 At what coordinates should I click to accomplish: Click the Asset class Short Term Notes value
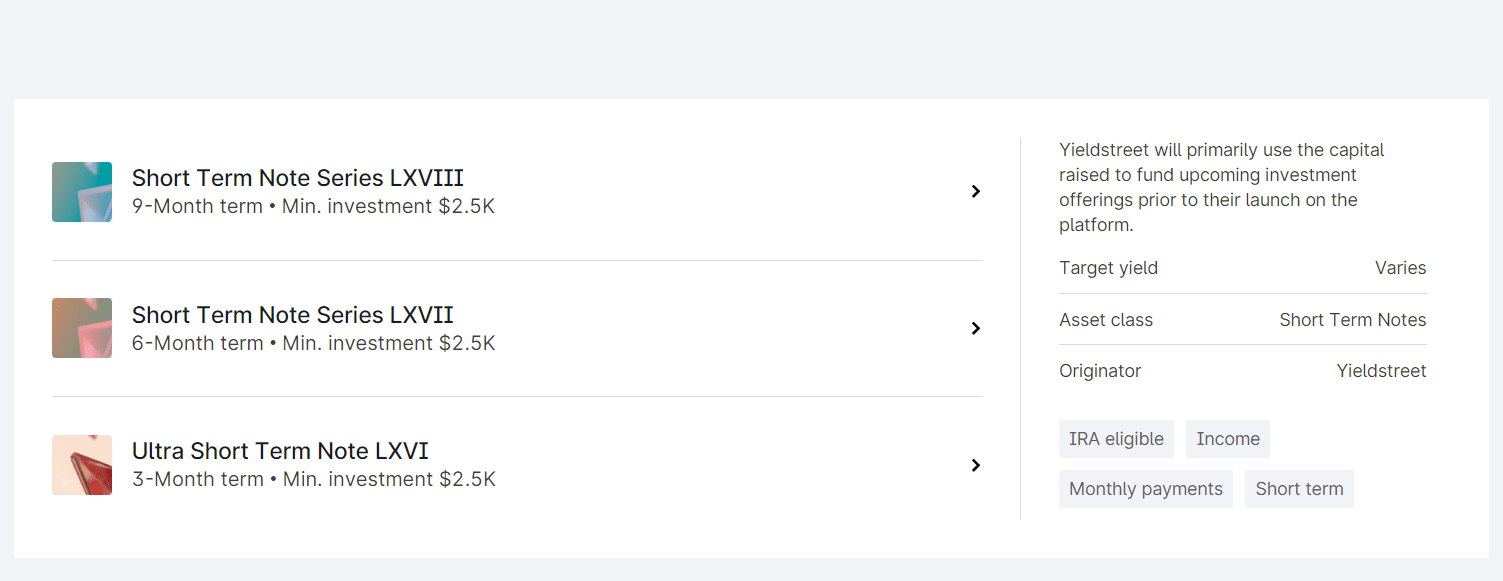pos(1353,320)
